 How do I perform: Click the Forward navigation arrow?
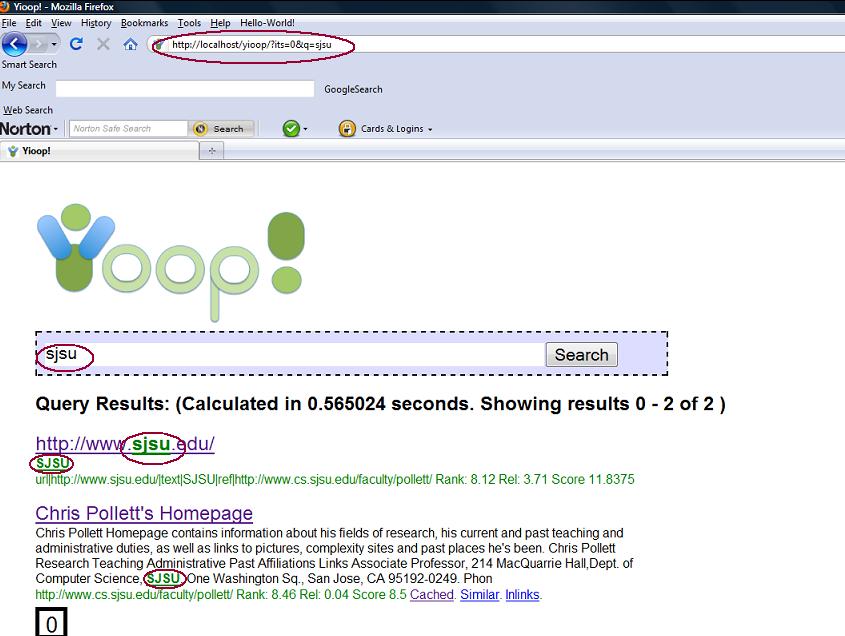tap(39, 45)
